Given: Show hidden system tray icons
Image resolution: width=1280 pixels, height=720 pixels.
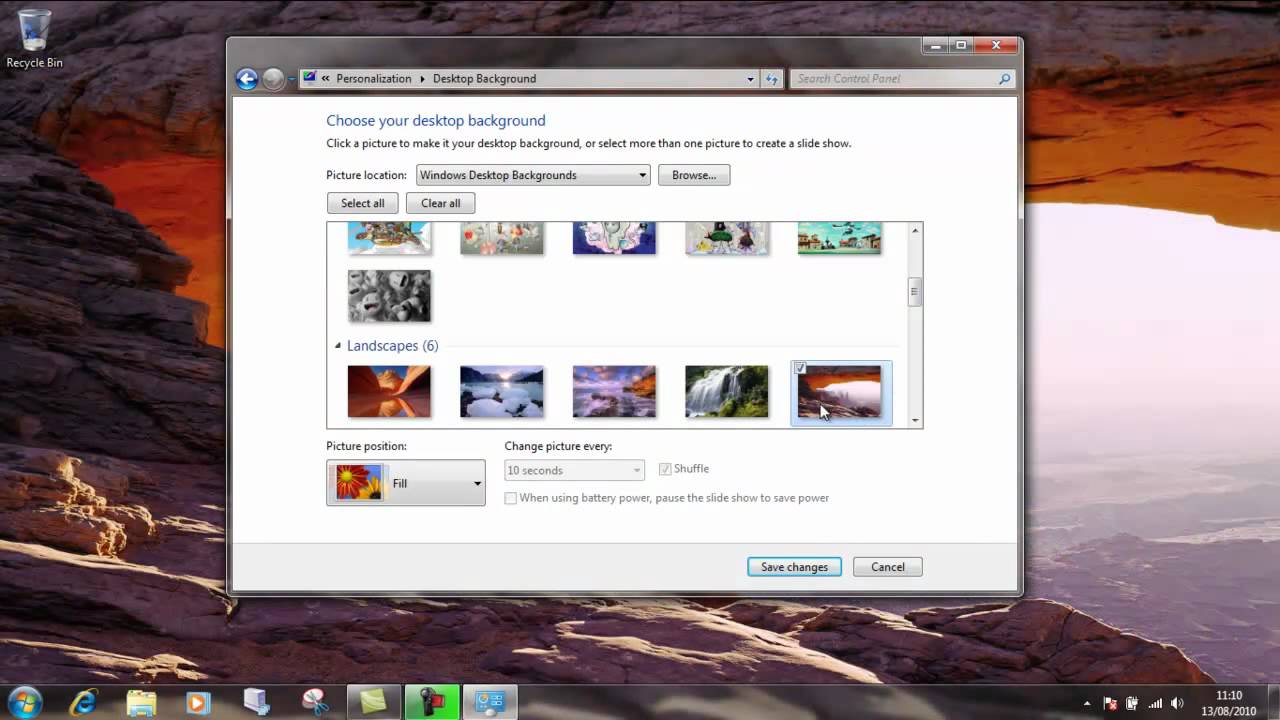Looking at the screenshot, I should coord(1087,703).
